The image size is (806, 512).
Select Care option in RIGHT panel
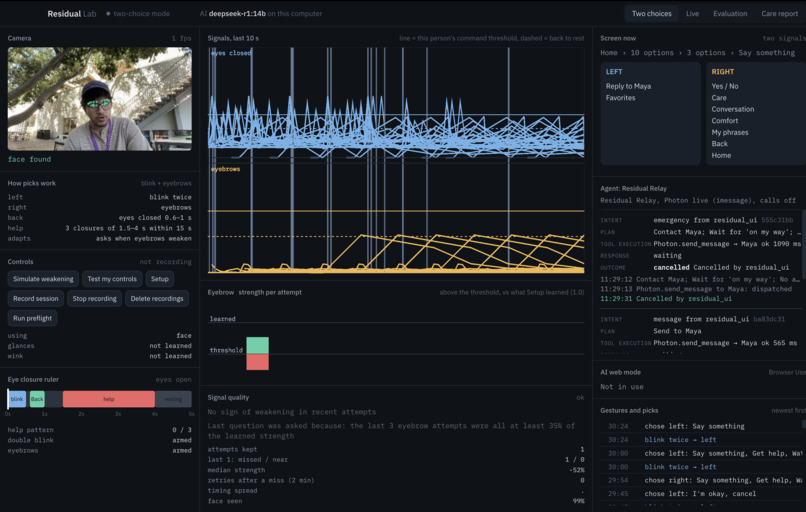pos(719,98)
